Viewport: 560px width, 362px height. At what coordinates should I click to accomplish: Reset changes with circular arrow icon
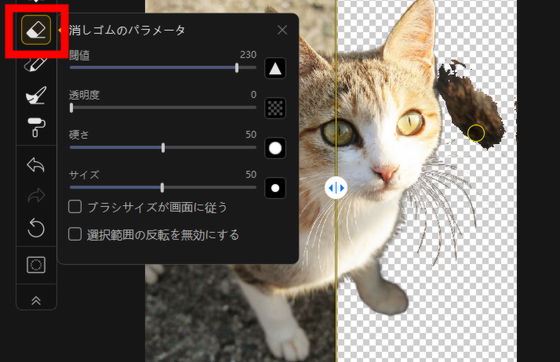click(x=36, y=228)
